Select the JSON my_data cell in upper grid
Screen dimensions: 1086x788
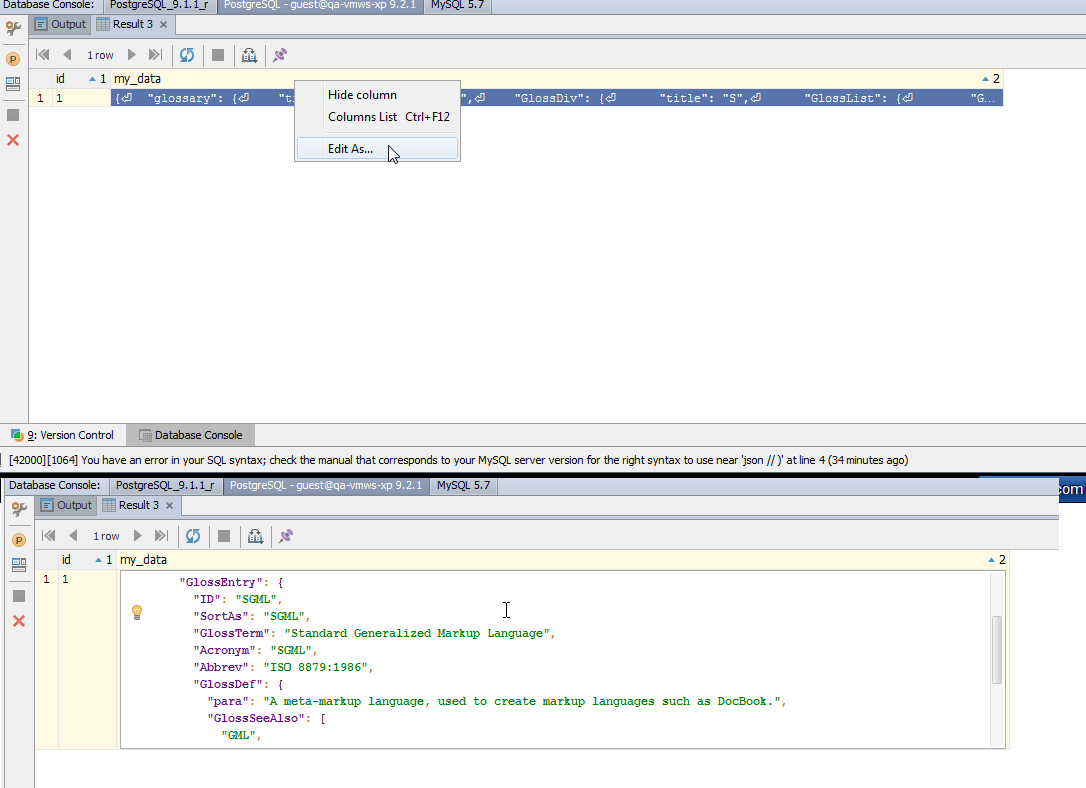coord(557,98)
